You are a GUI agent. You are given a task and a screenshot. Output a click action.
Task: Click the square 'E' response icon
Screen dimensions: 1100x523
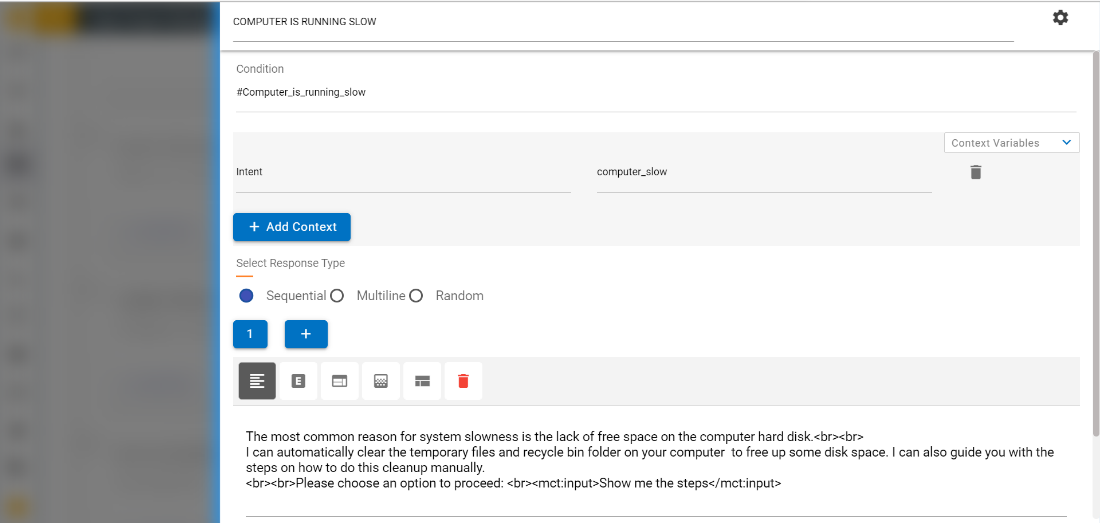pos(298,381)
